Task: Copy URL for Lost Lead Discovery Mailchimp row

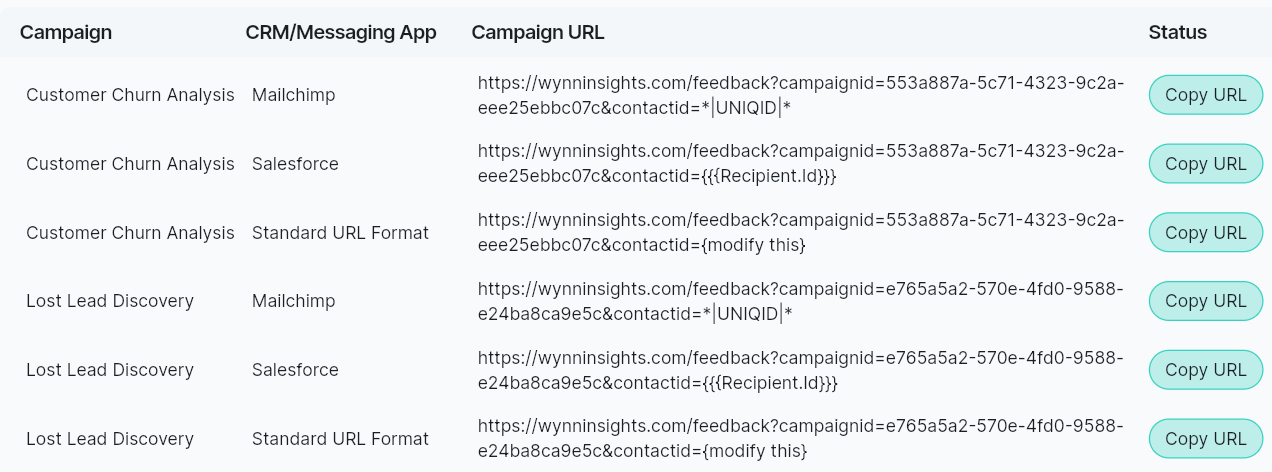Action: [1205, 301]
